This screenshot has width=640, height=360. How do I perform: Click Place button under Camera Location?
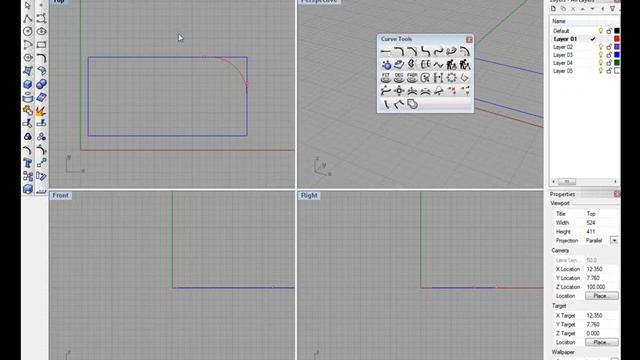click(601, 296)
